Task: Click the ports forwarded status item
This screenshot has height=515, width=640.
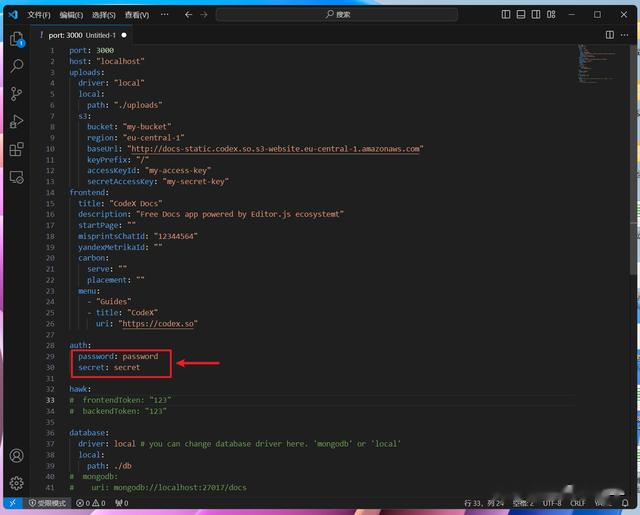Action: point(122,503)
